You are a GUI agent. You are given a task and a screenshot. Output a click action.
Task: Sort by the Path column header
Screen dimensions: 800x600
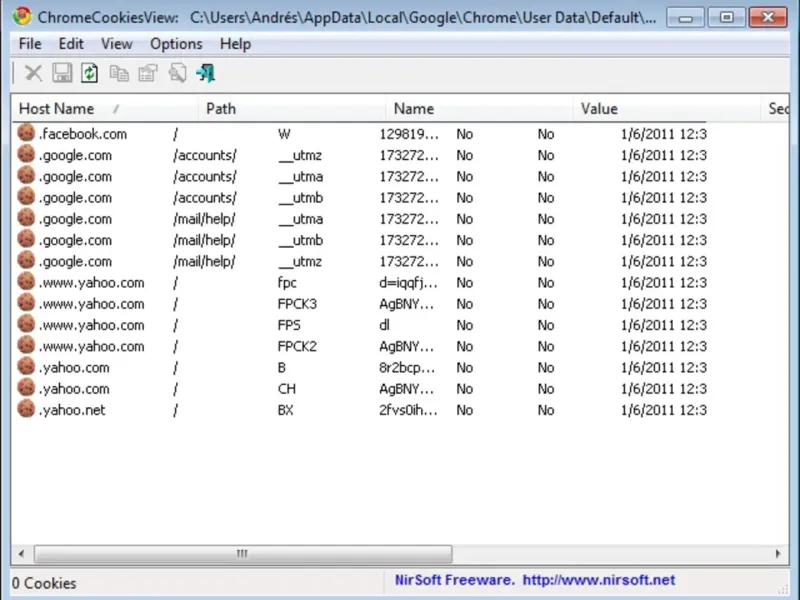pos(291,108)
